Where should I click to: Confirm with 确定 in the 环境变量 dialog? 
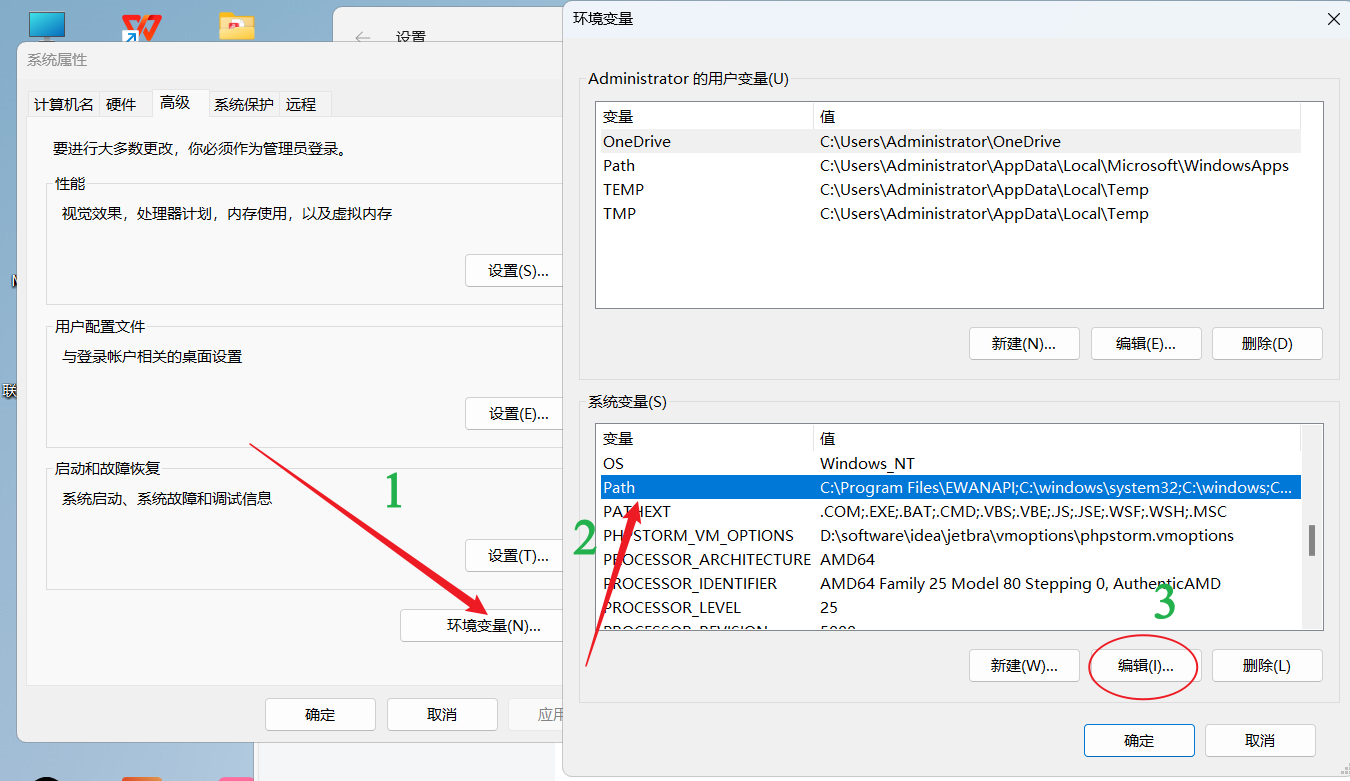pos(1139,740)
